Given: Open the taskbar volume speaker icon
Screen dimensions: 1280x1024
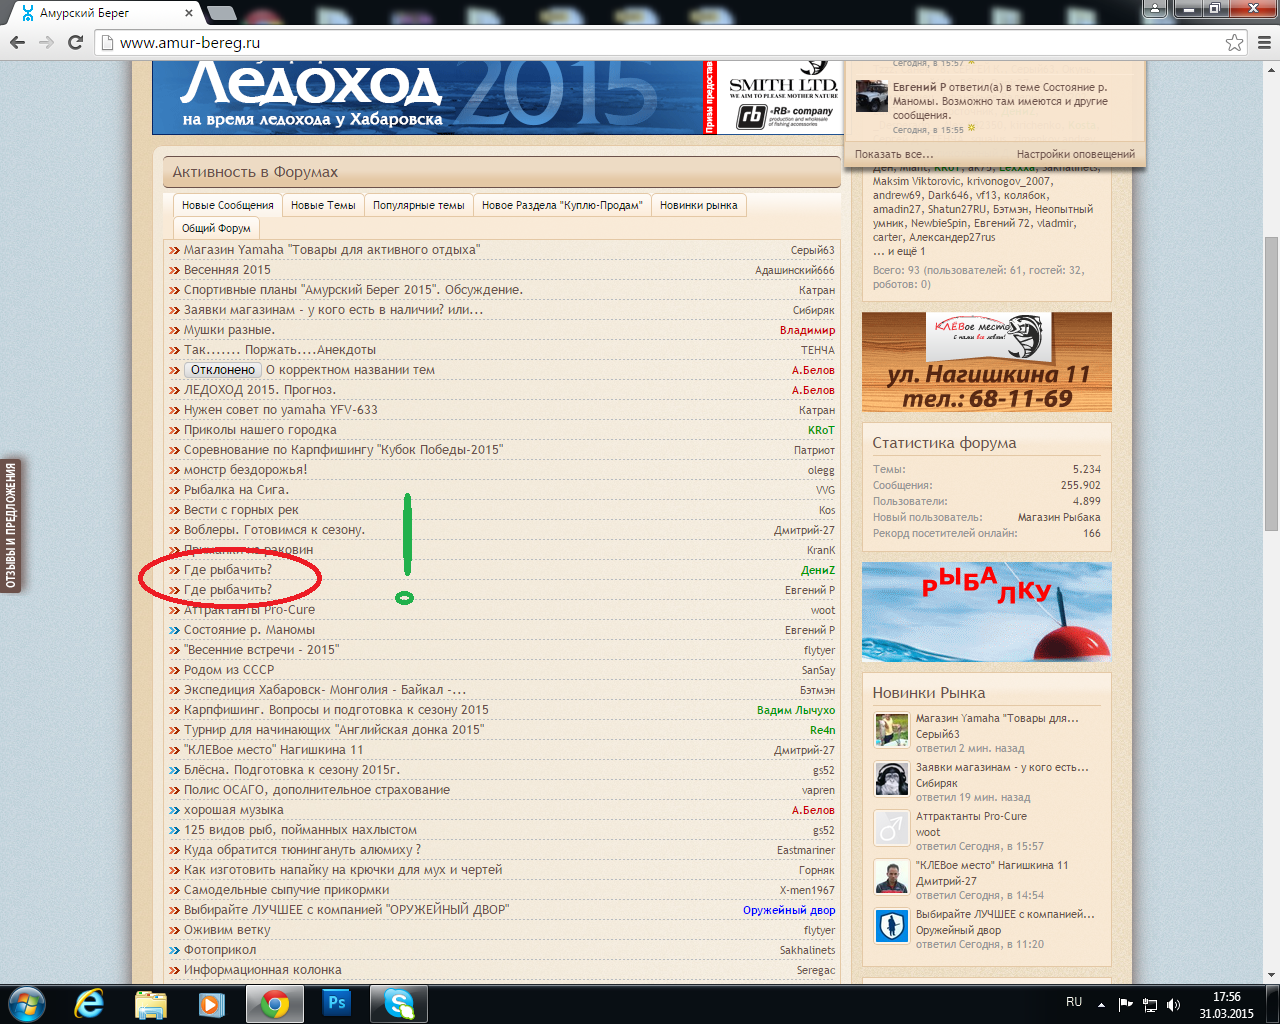Looking at the screenshot, I should [1173, 1004].
